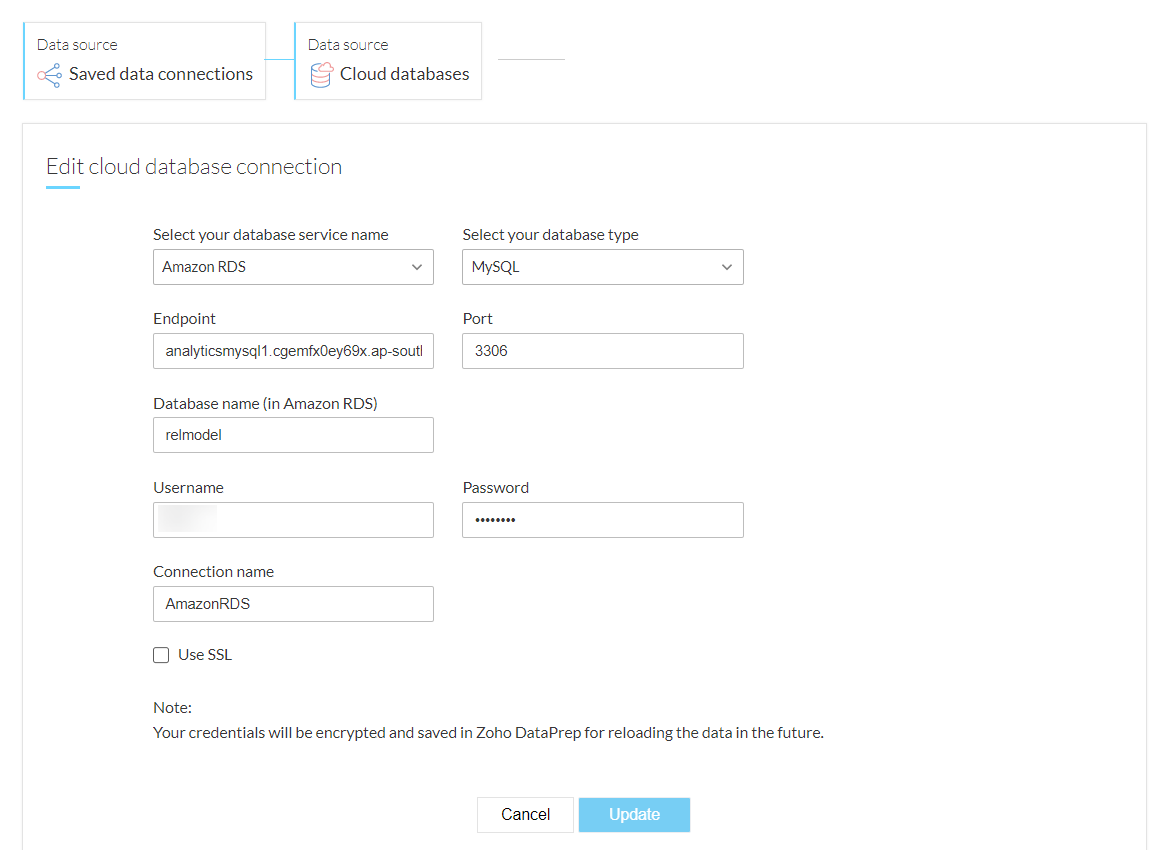The height and width of the screenshot is (850, 1161).
Task: Click the MySQL dropdown chevron arrow
Action: click(727, 267)
